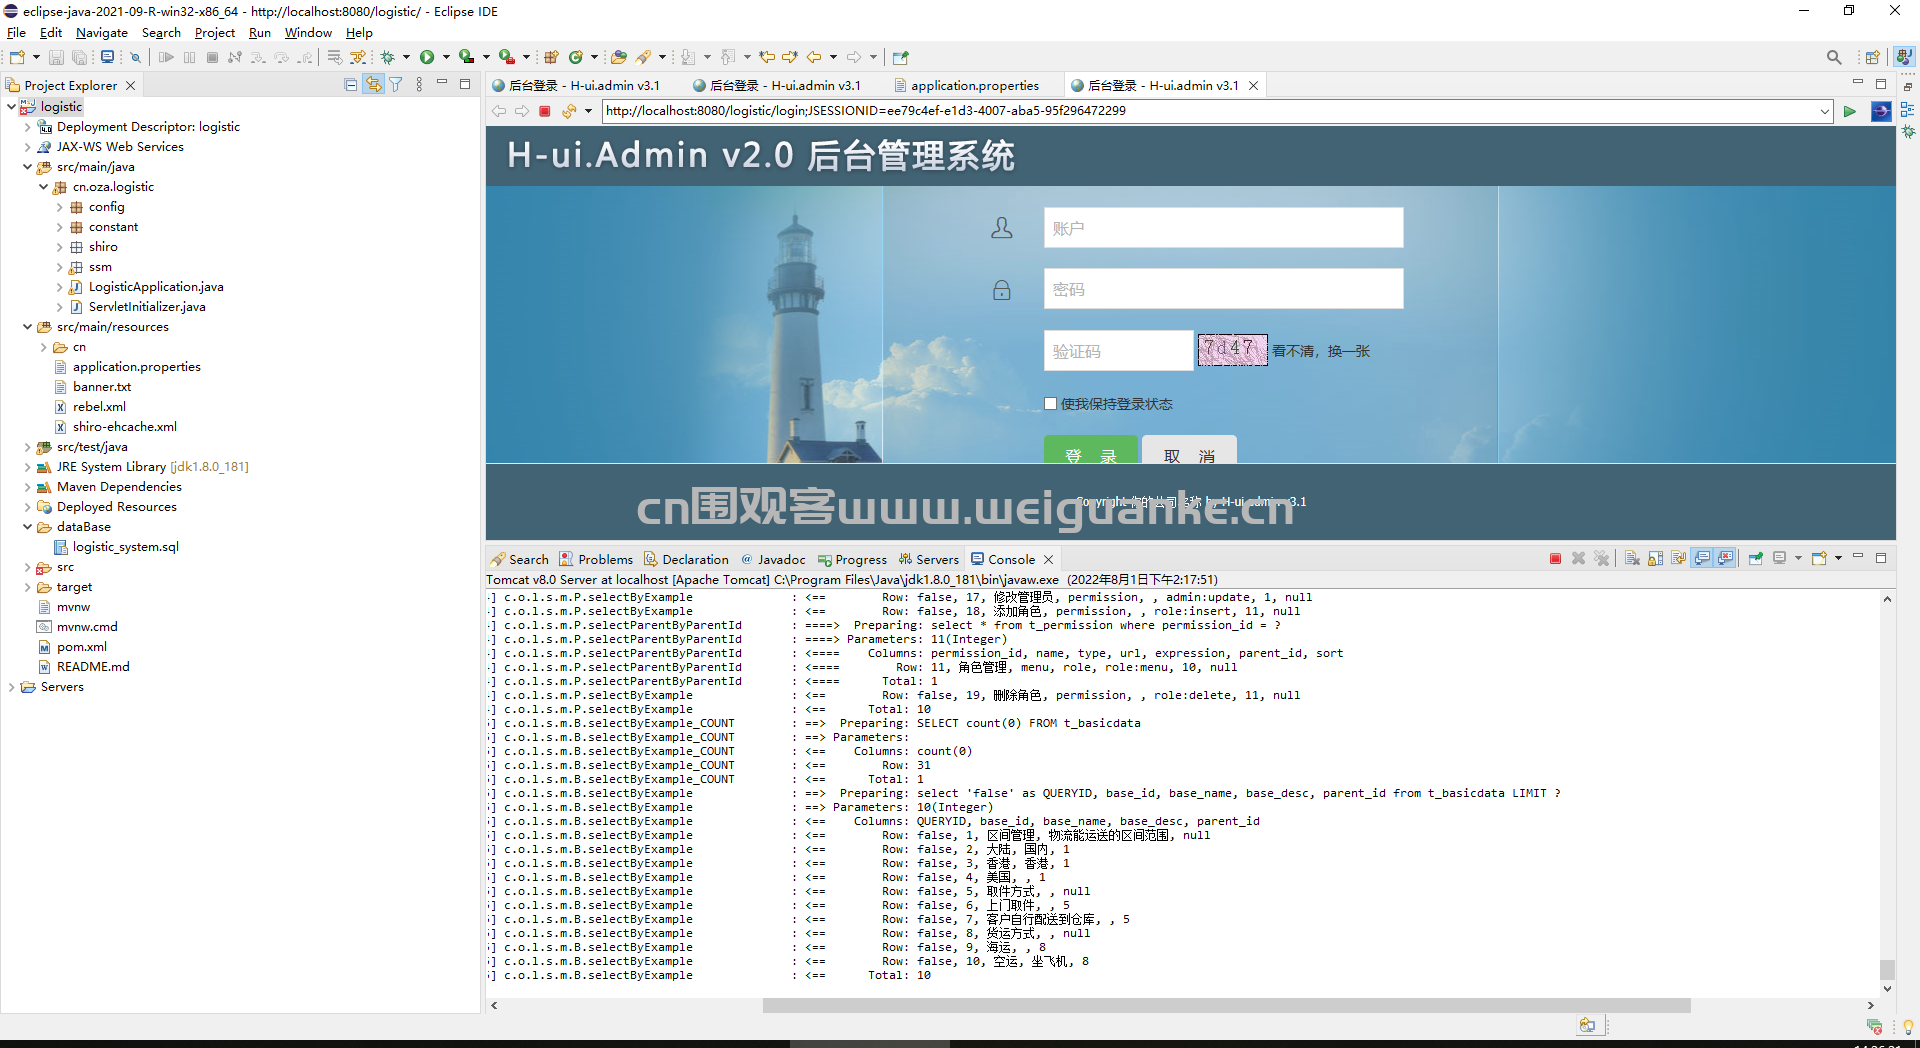
Task: Click the Save All toolbar icon
Action: click(x=79, y=57)
